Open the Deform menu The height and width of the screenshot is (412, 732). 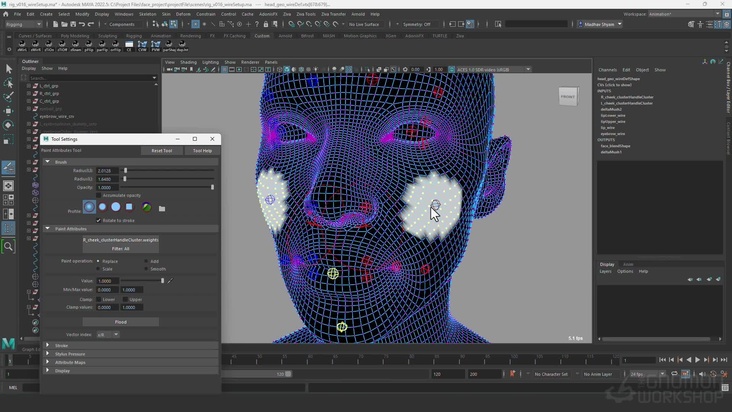pos(183,14)
